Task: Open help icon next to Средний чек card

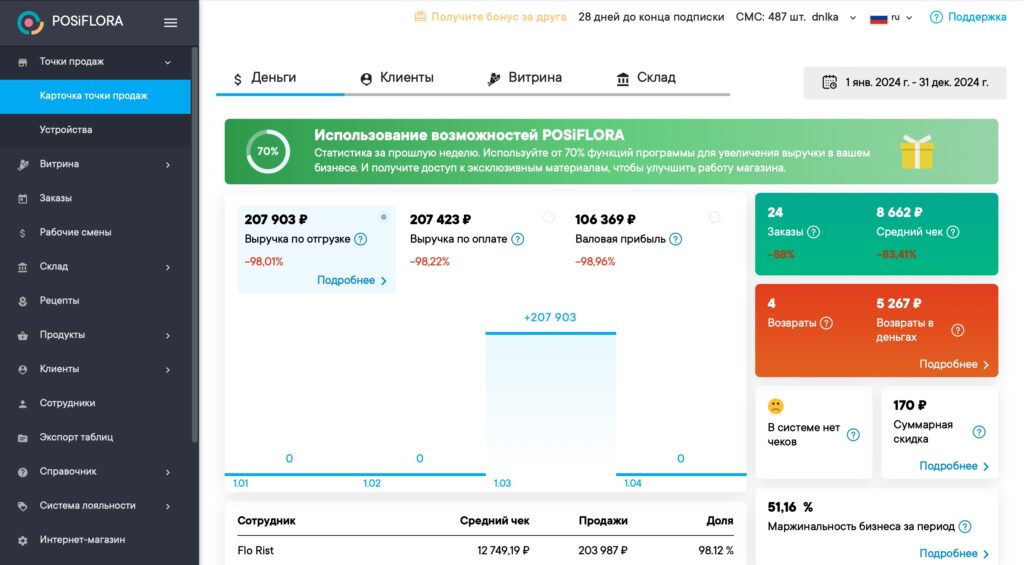Action: [953, 232]
